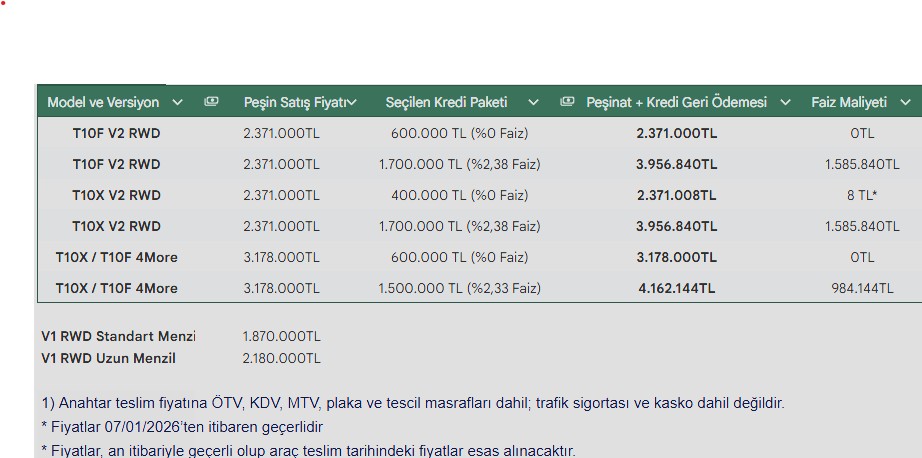Open the Peşin Satış Fiyatı filter chevron
The width and height of the screenshot is (922, 458).
[x=351, y=102]
